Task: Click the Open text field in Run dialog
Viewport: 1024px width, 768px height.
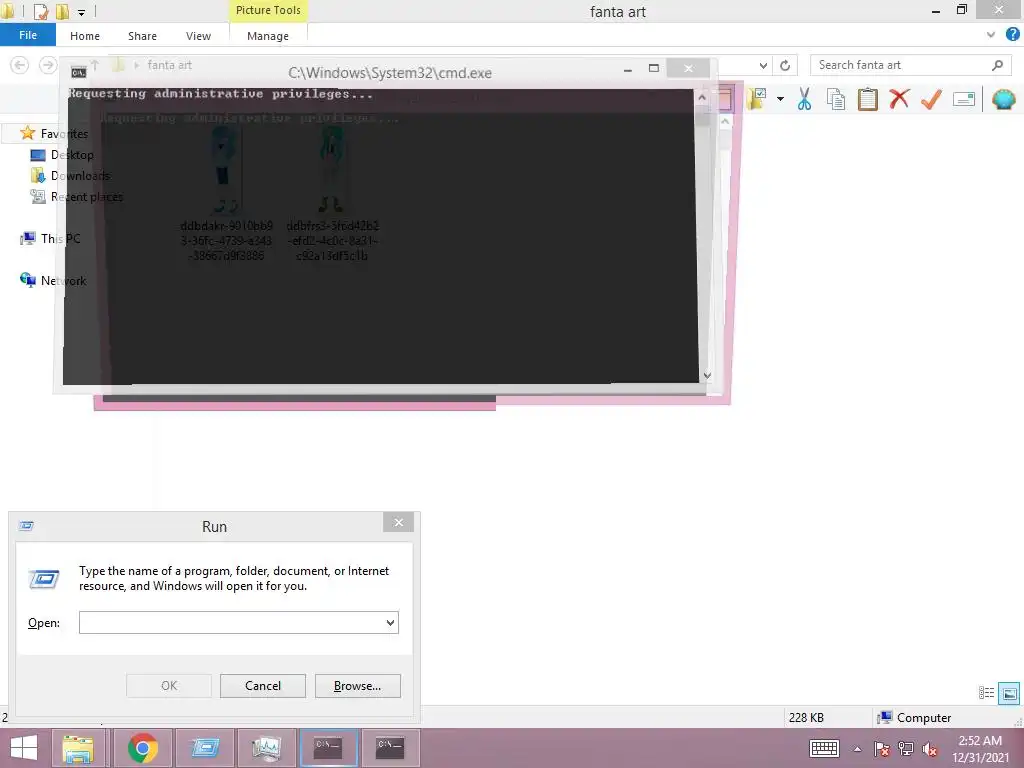Action: 231,622
